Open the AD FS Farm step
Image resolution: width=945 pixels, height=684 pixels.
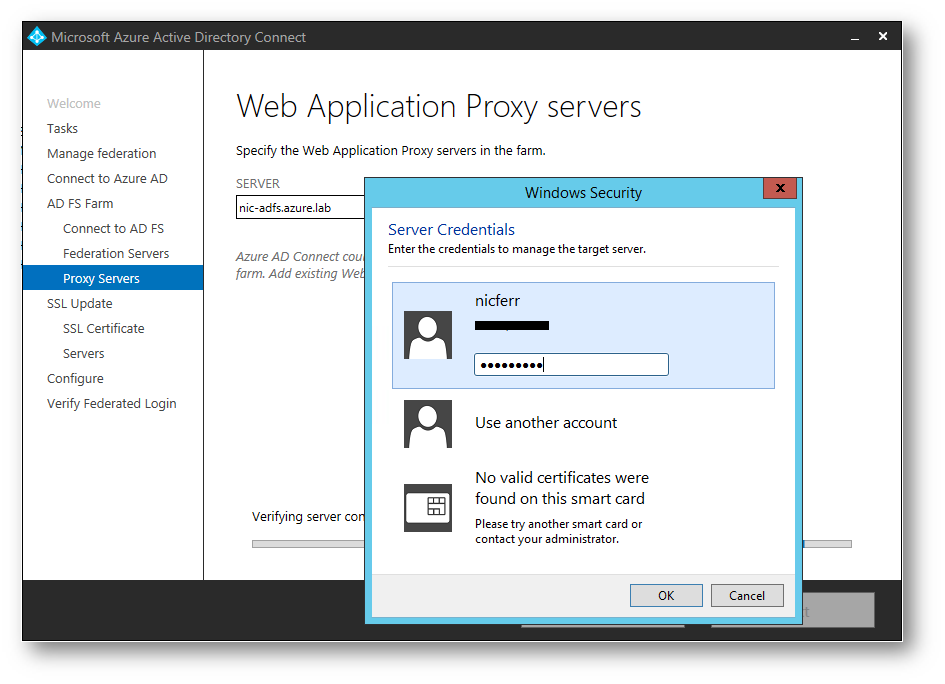click(80, 204)
